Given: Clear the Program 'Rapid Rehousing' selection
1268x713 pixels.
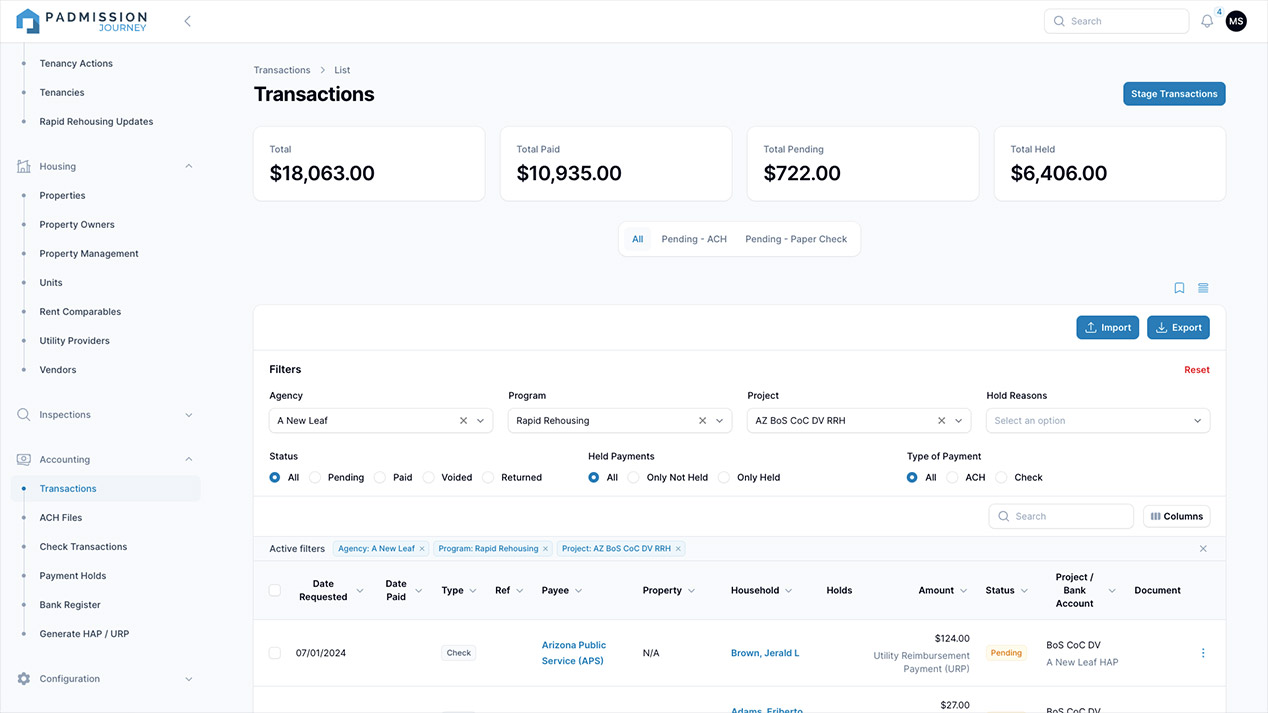Looking at the screenshot, I should click(x=702, y=421).
